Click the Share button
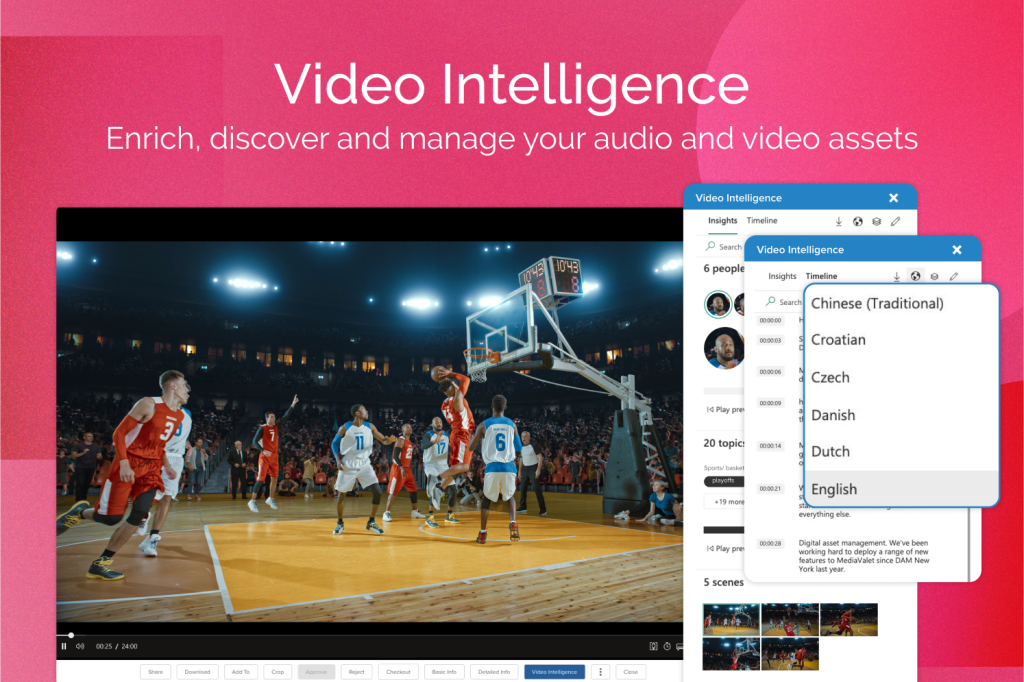Image resolution: width=1024 pixels, height=682 pixels. point(155,672)
